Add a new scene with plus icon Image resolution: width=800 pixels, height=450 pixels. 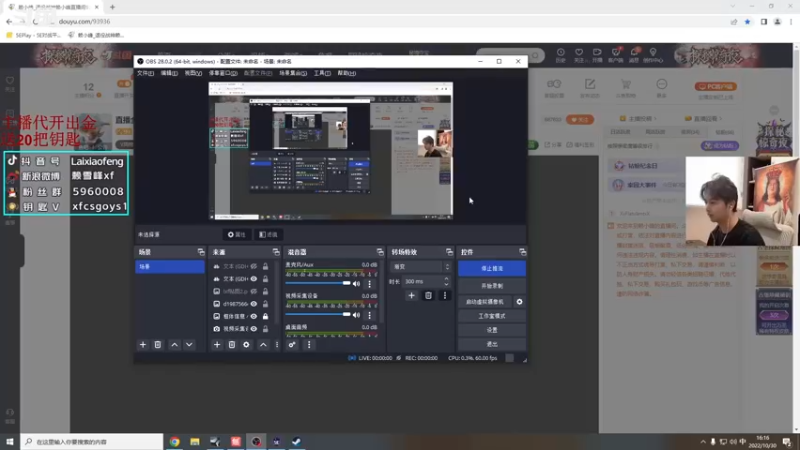[x=143, y=345]
